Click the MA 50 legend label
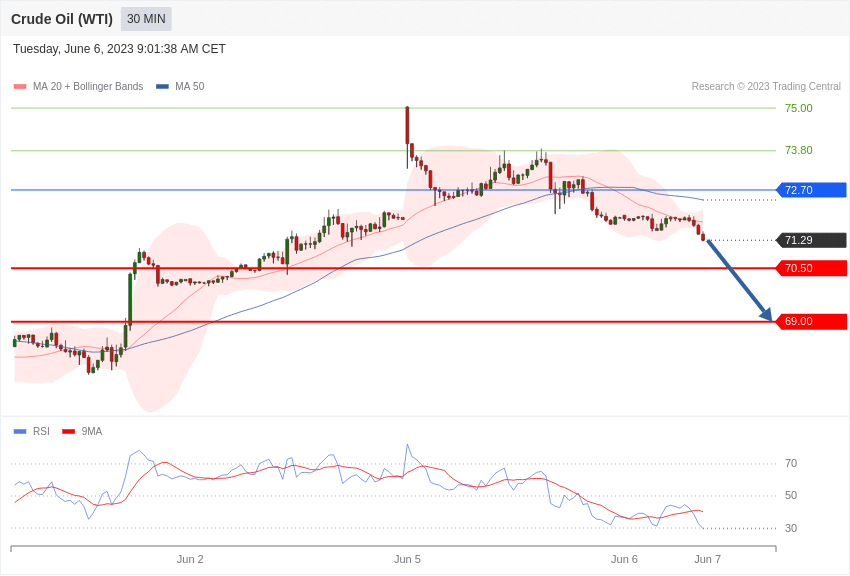850x576 pixels. coord(190,86)
